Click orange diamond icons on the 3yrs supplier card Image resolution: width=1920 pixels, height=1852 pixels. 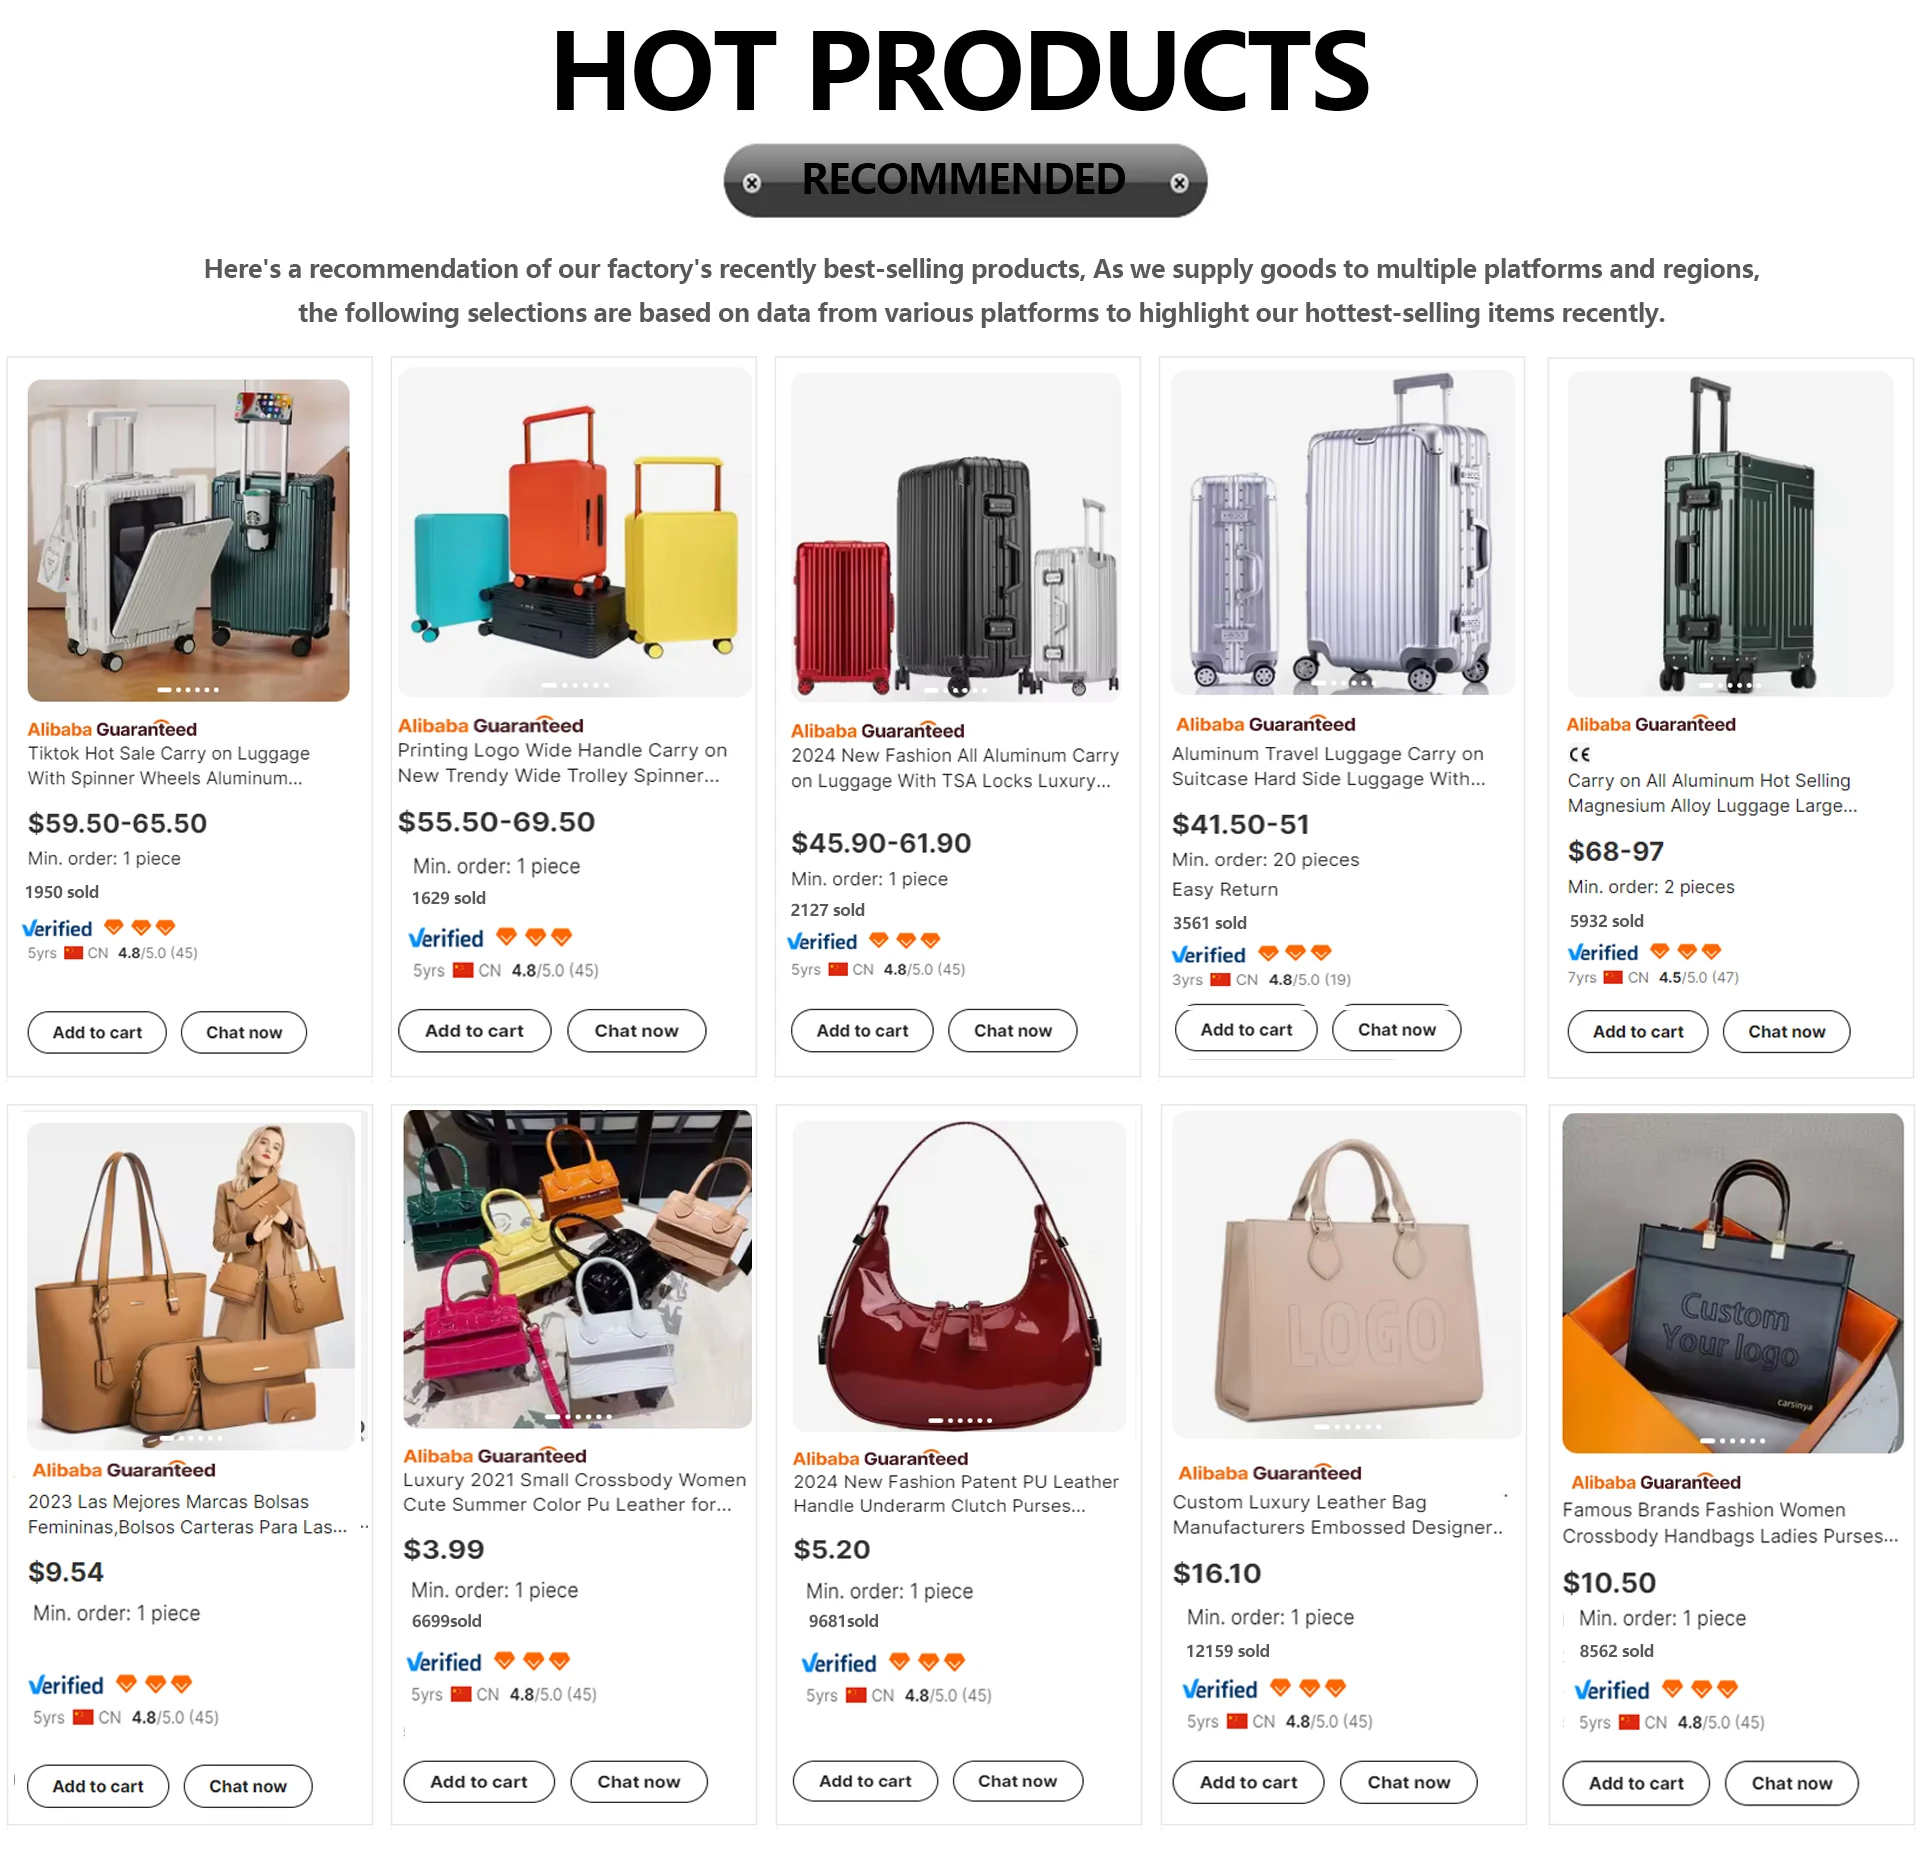pyautogui.click(x=1294, y=953)
